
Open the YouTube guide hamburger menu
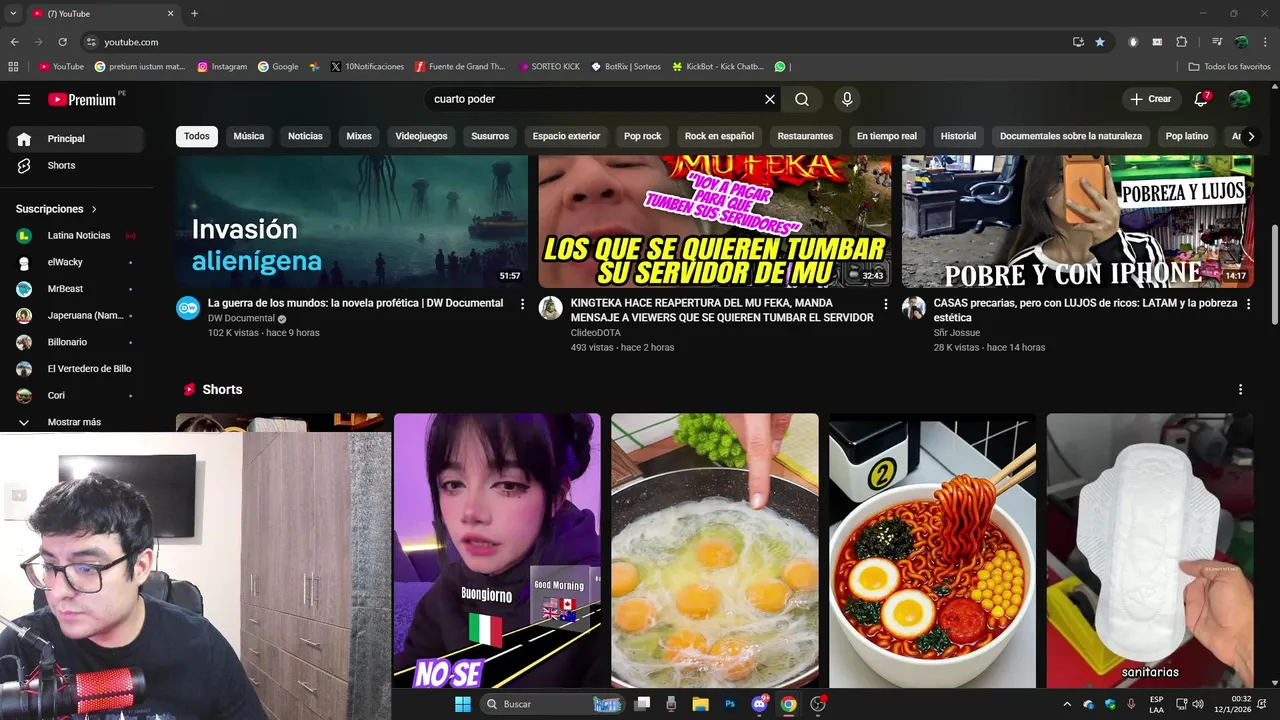[x=24, y=99]
